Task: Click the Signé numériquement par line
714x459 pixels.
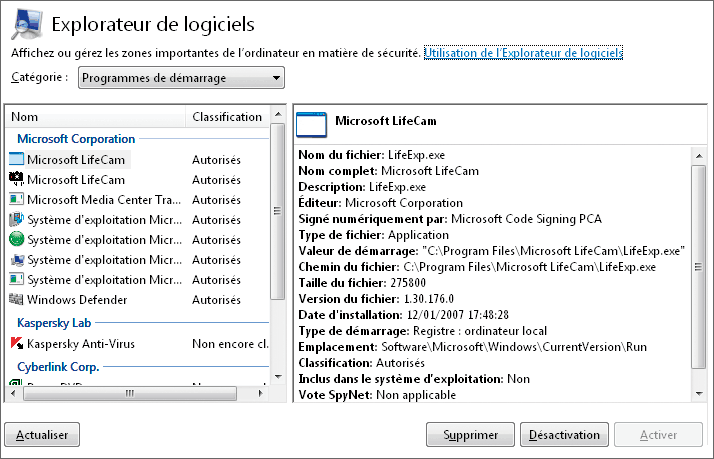Action: [x=450, y=219]
